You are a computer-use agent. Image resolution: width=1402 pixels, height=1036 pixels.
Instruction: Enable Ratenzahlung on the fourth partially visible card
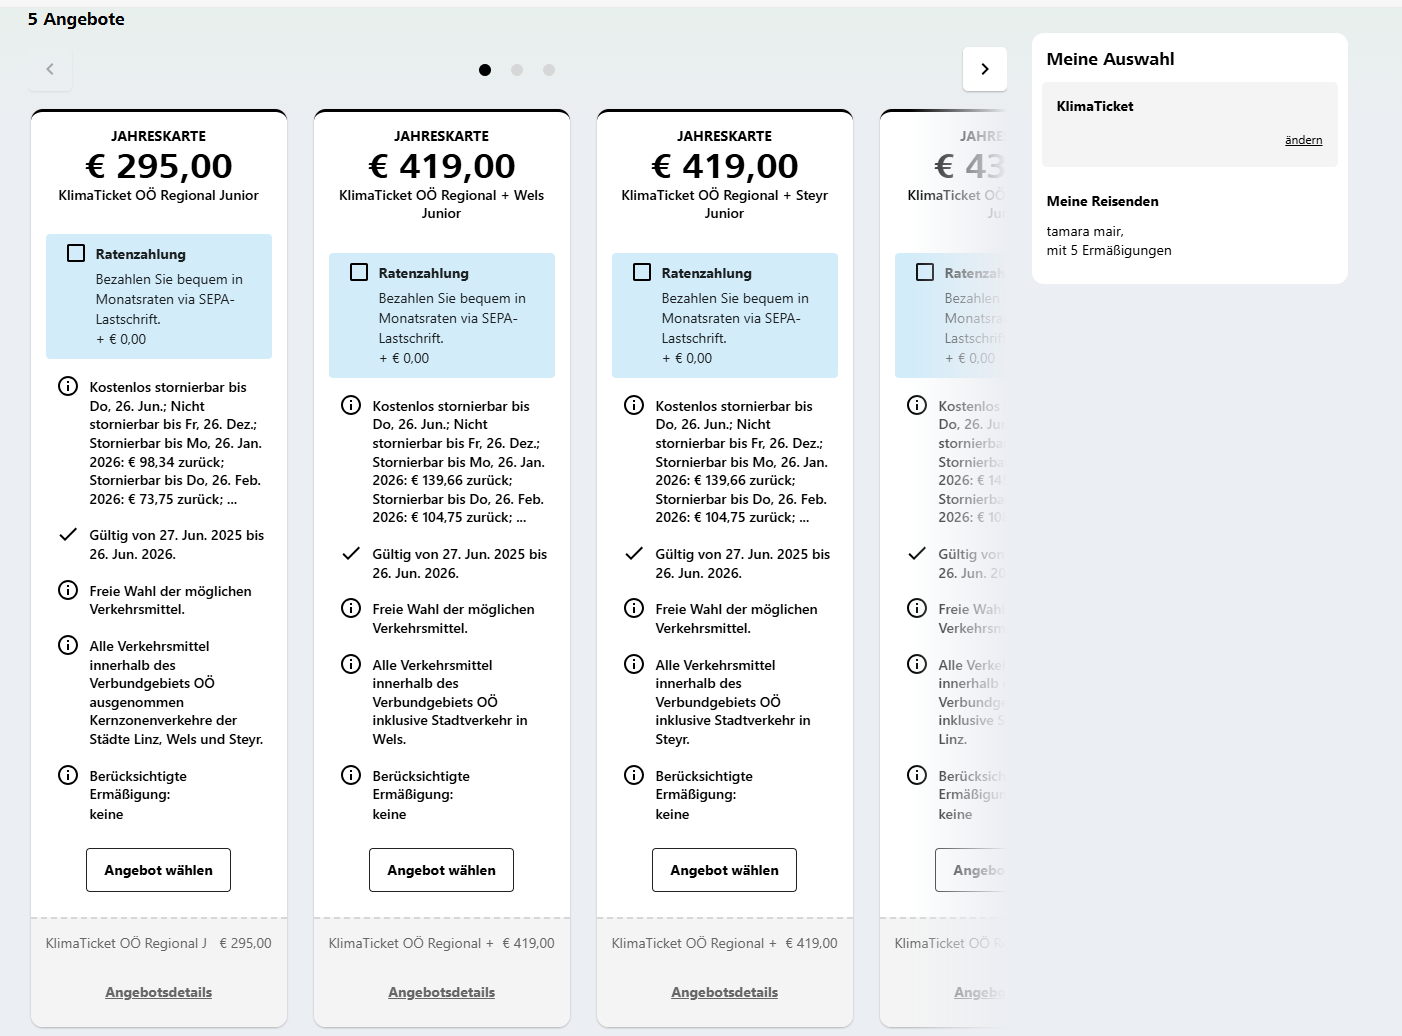pyautogui.click(x=925, y=272)
